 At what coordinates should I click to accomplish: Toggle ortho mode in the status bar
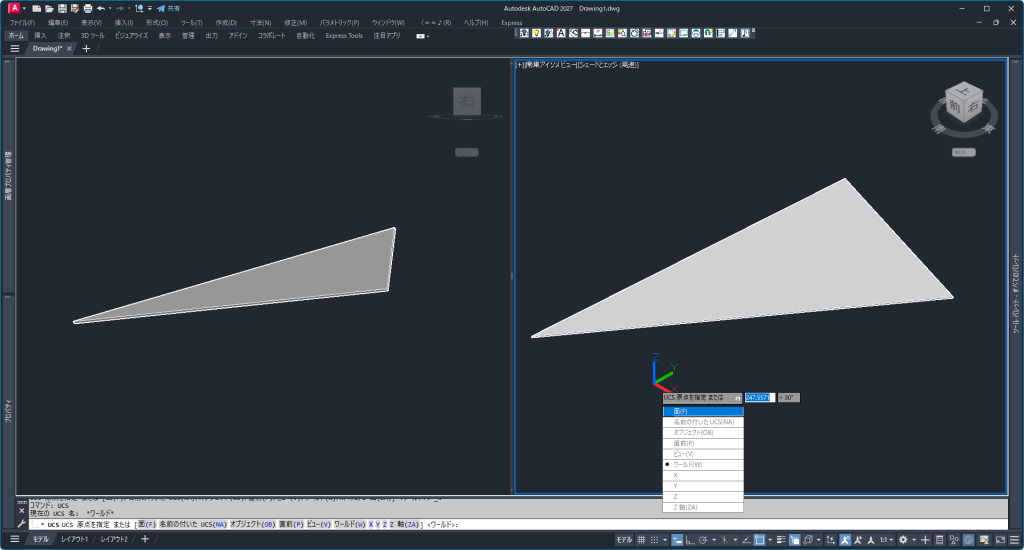point(691,540)
